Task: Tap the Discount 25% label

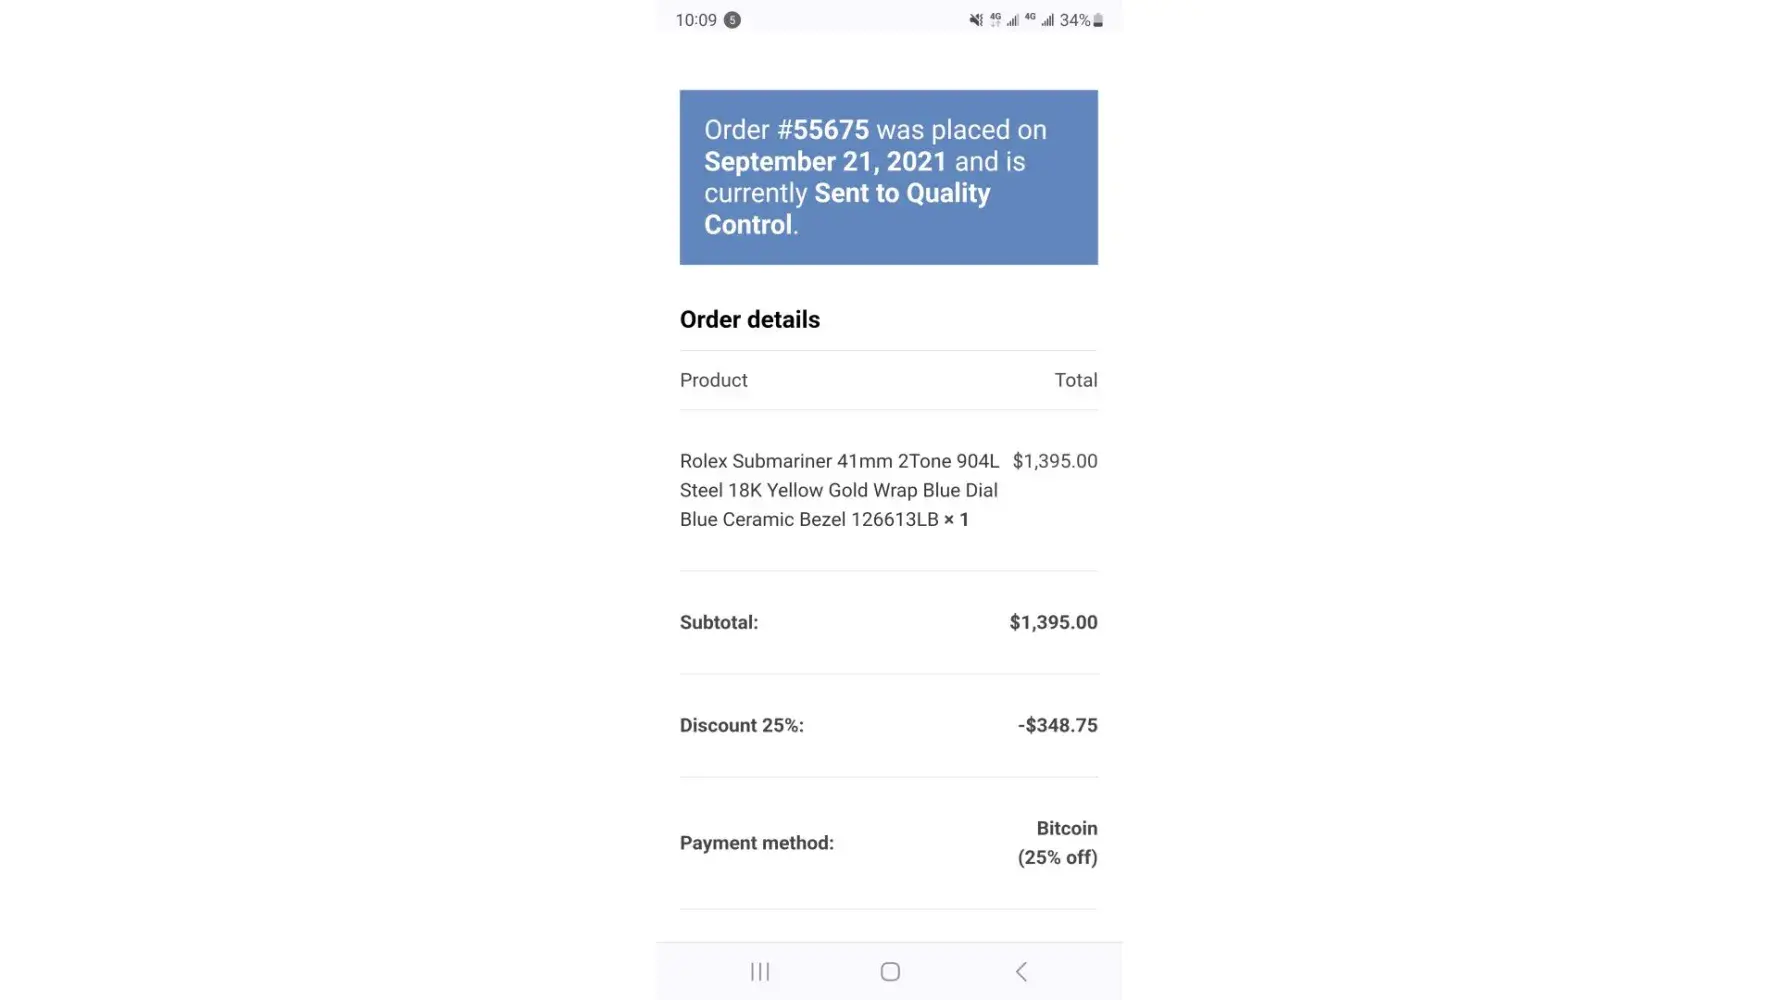Action: click(741, 725)
